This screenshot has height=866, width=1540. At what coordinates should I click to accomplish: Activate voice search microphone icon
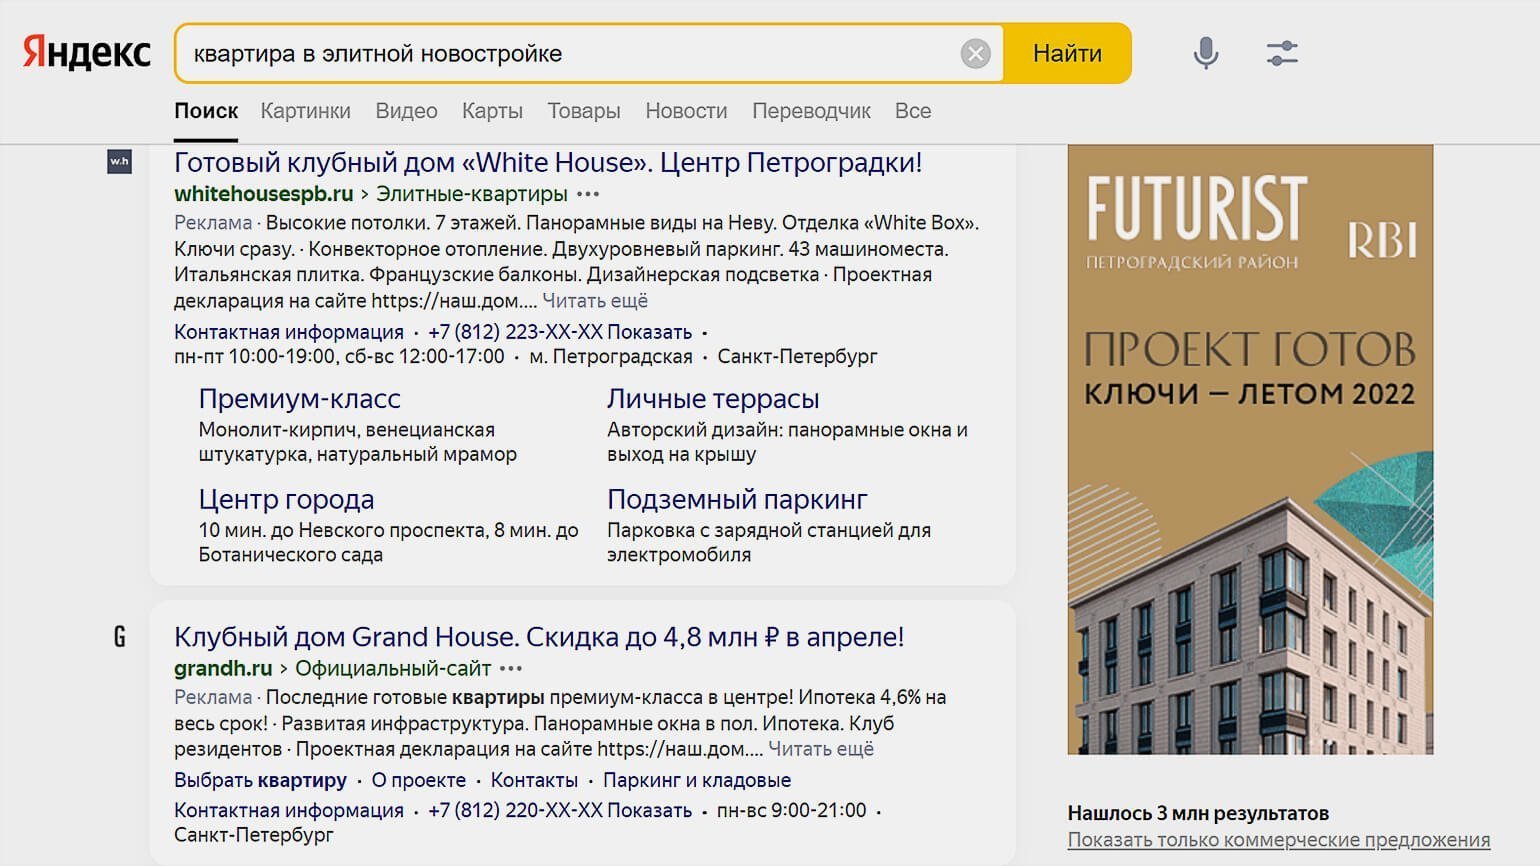tap(1206, 53)
